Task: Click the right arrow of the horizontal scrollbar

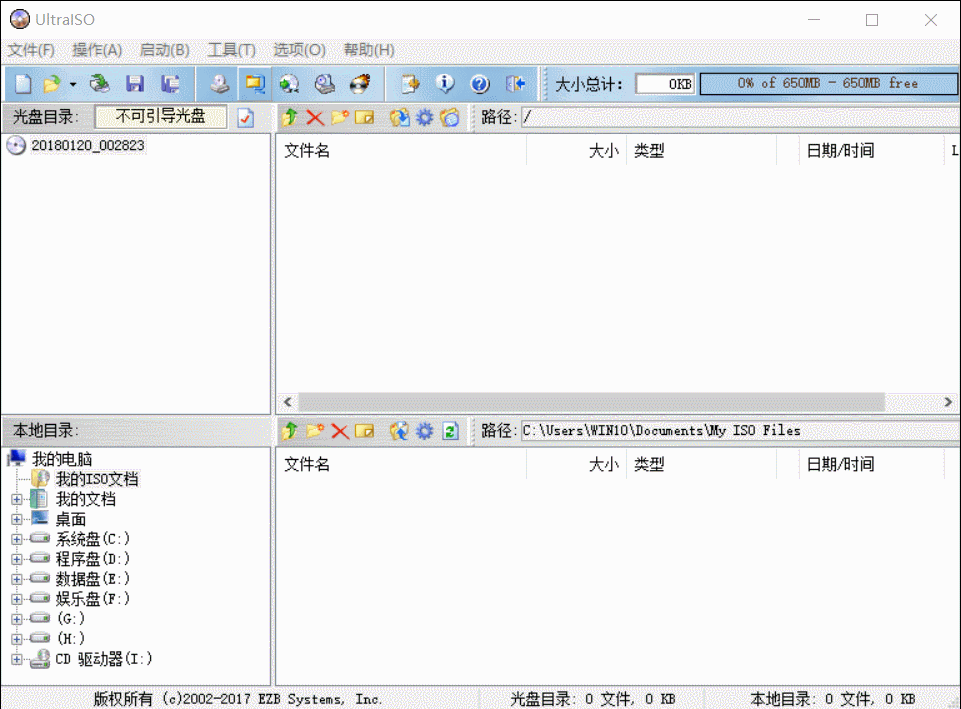Action: [948, 402]
